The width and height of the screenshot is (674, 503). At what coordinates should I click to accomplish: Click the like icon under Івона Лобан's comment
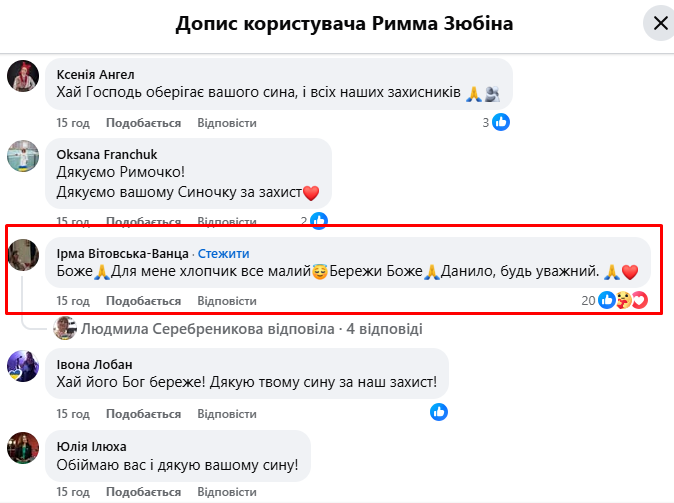[x=439, y=411]
